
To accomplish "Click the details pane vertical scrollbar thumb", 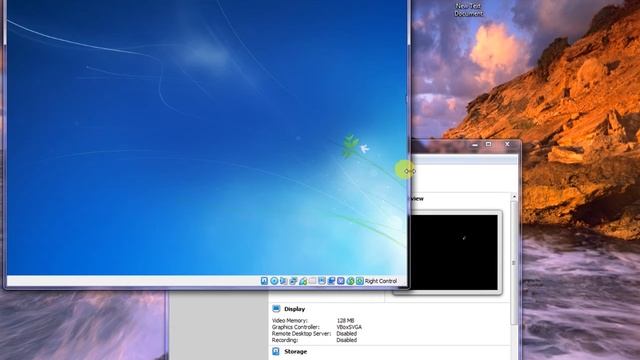I will (514, 262).
